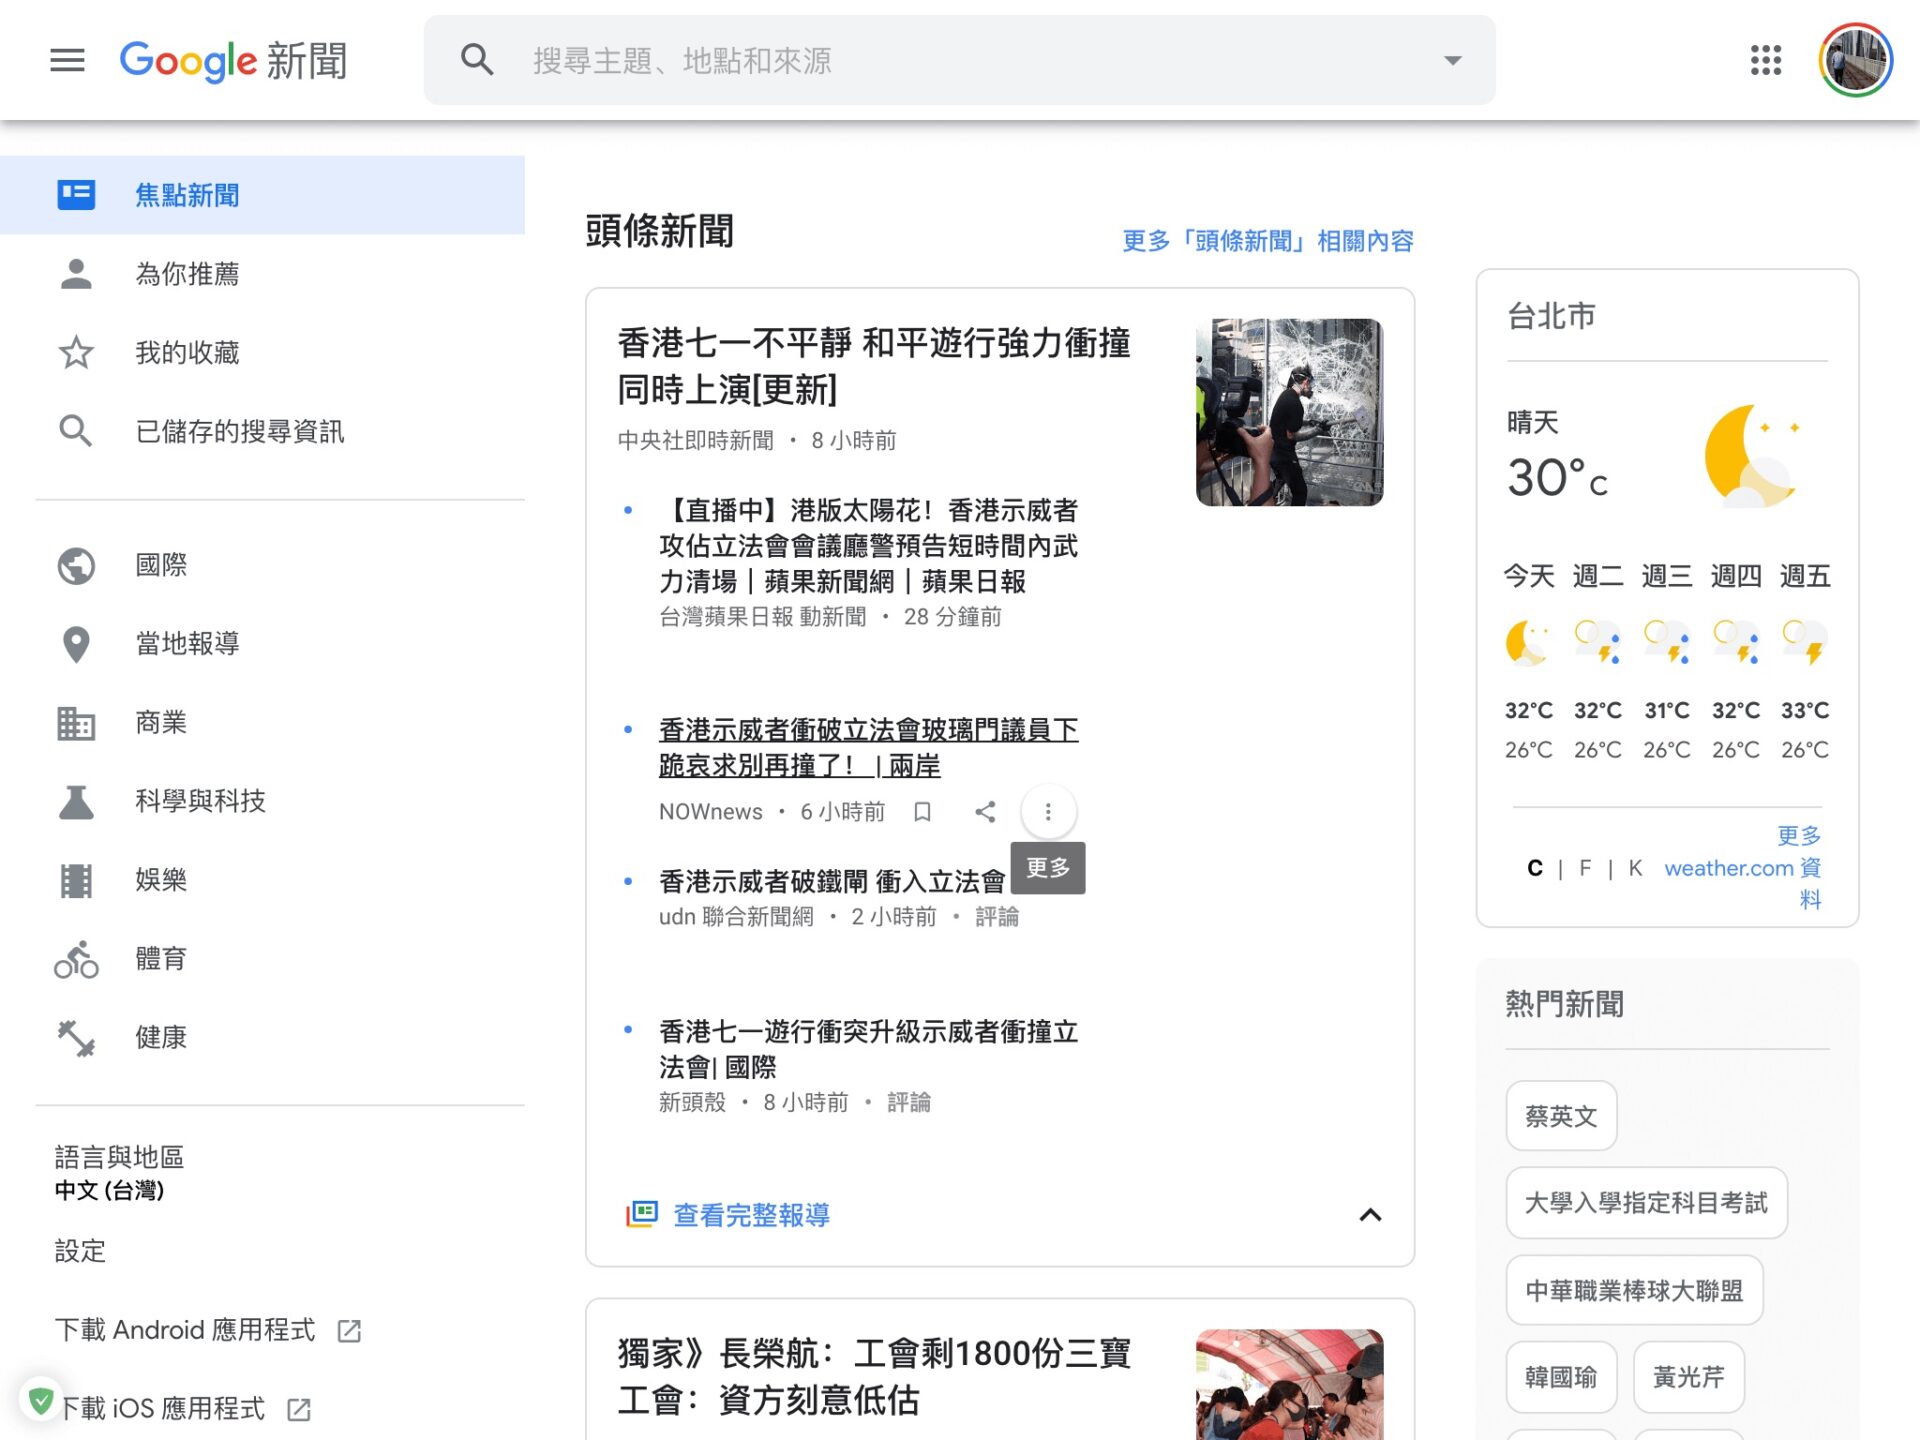Viewport: 1920px width, 1440px height.
Task: Click the Google 新聞 logo
Action: click(233, 61)
